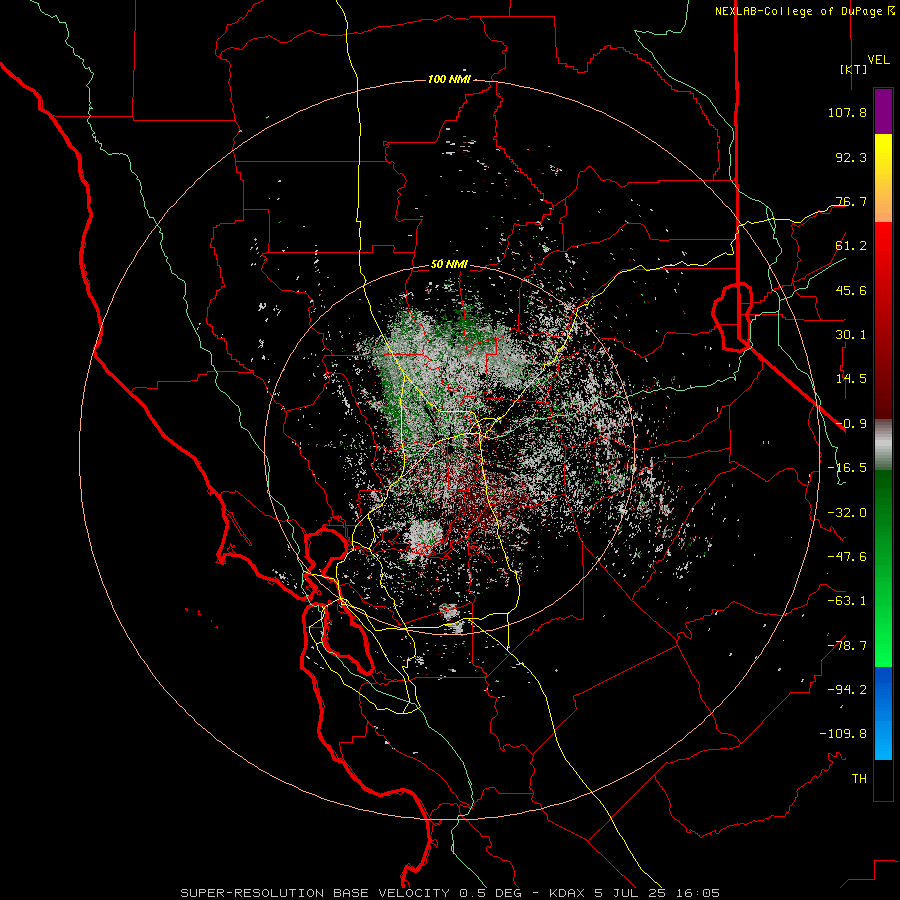
Task: Click the NEXLAB-College of DuPage label
Action: (x=805, y=11)
